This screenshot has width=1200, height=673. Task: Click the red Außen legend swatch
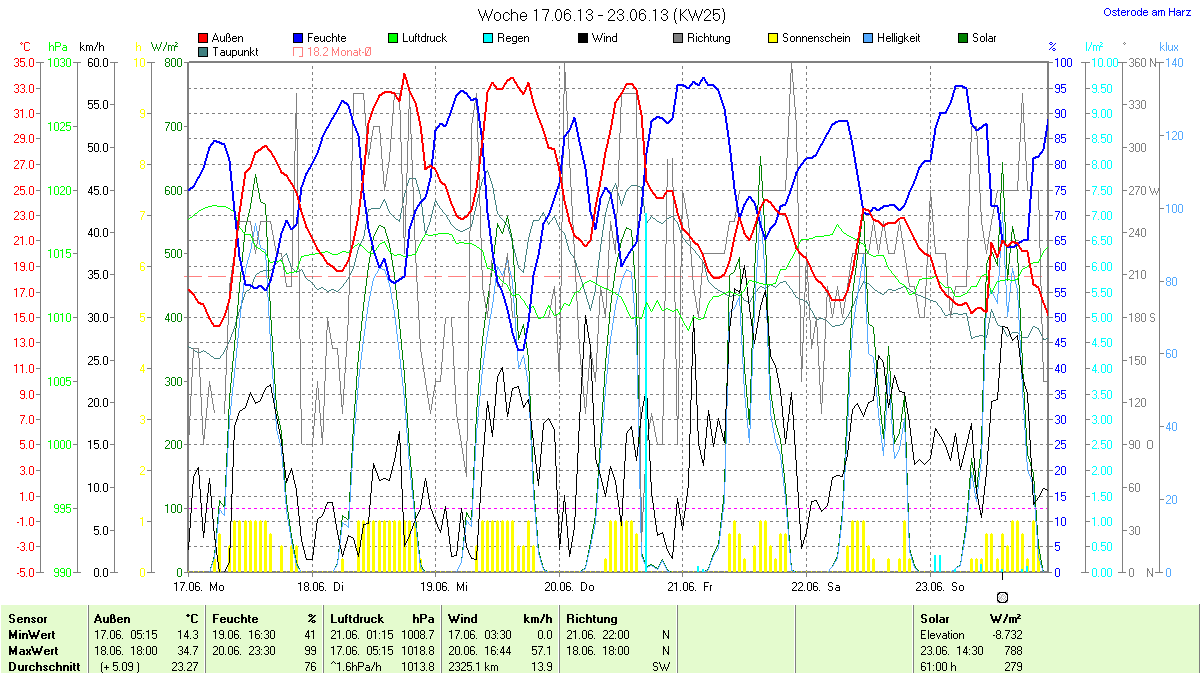(204, 39)
